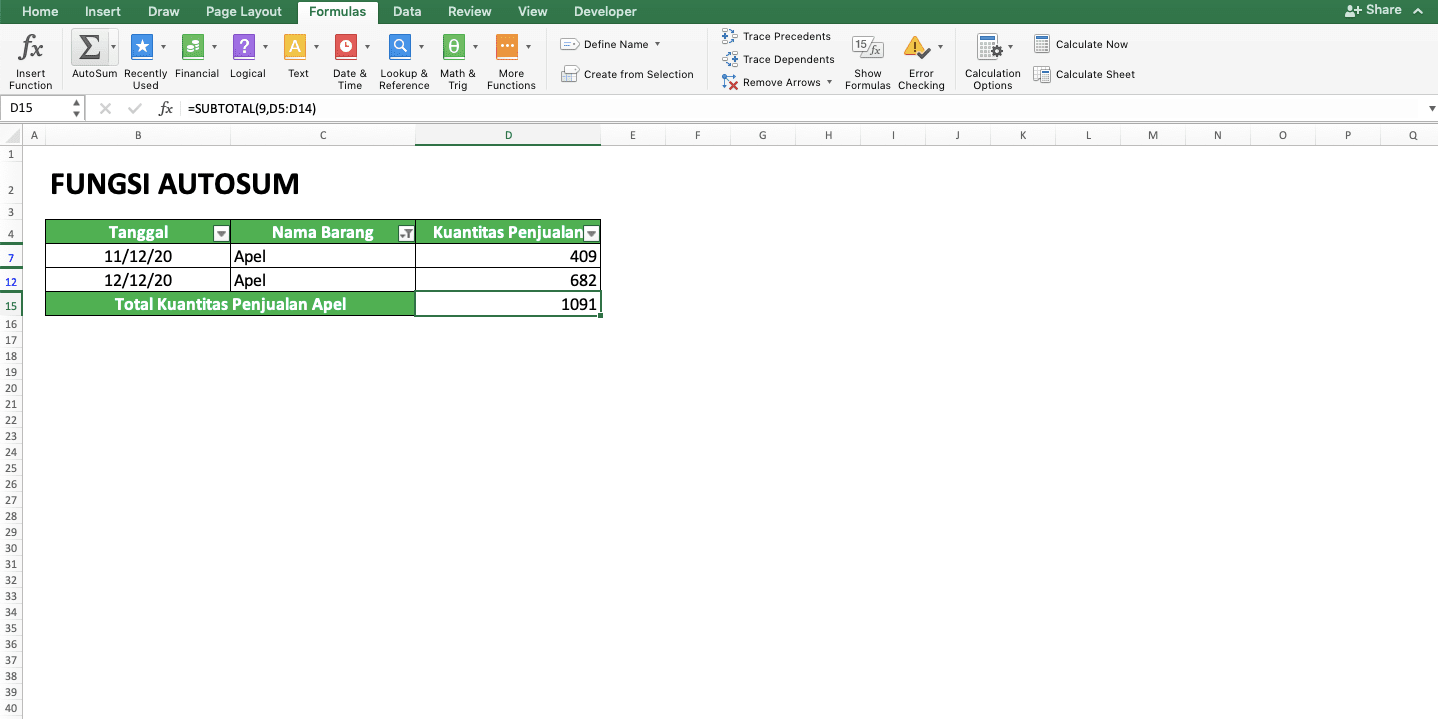Open the Logical functions icon
This screenshot has height=719, width=1438.
pos(243,47)
